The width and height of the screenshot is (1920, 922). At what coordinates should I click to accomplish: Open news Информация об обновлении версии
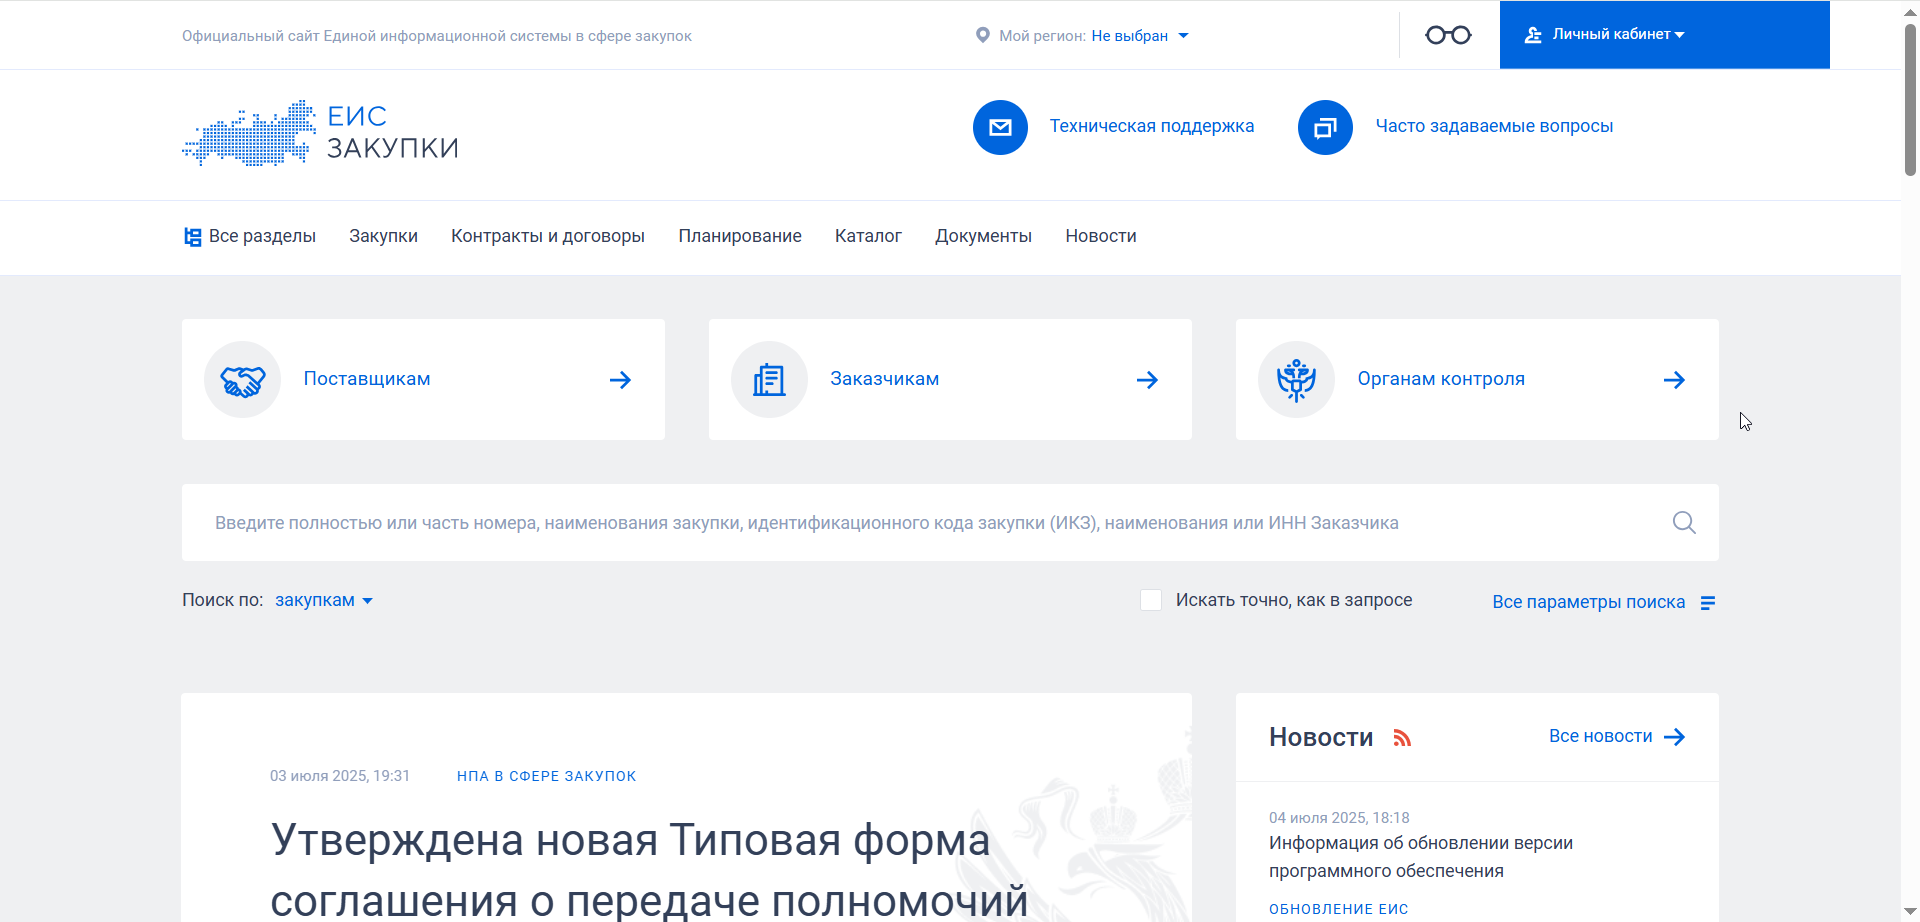click(x=1421, y=857)
